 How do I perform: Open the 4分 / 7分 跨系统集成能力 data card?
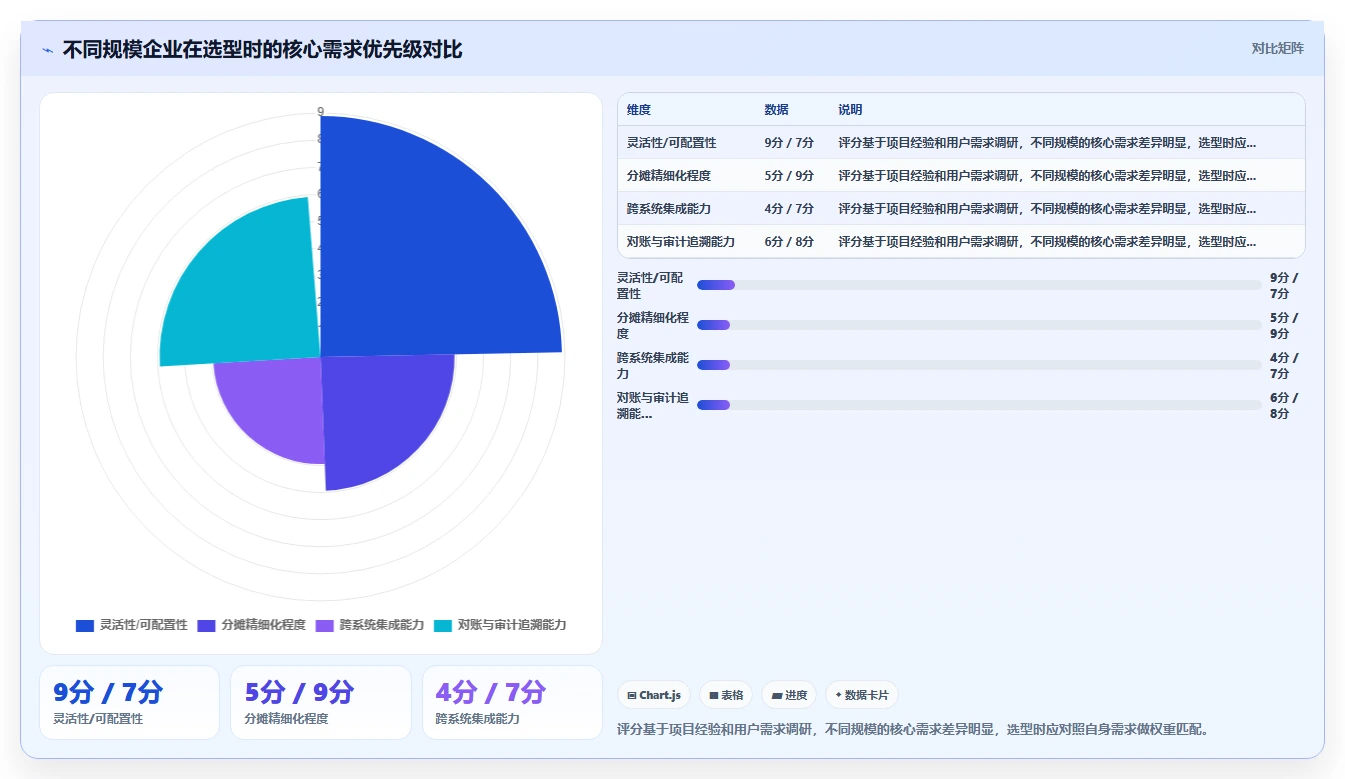[512, 702]
